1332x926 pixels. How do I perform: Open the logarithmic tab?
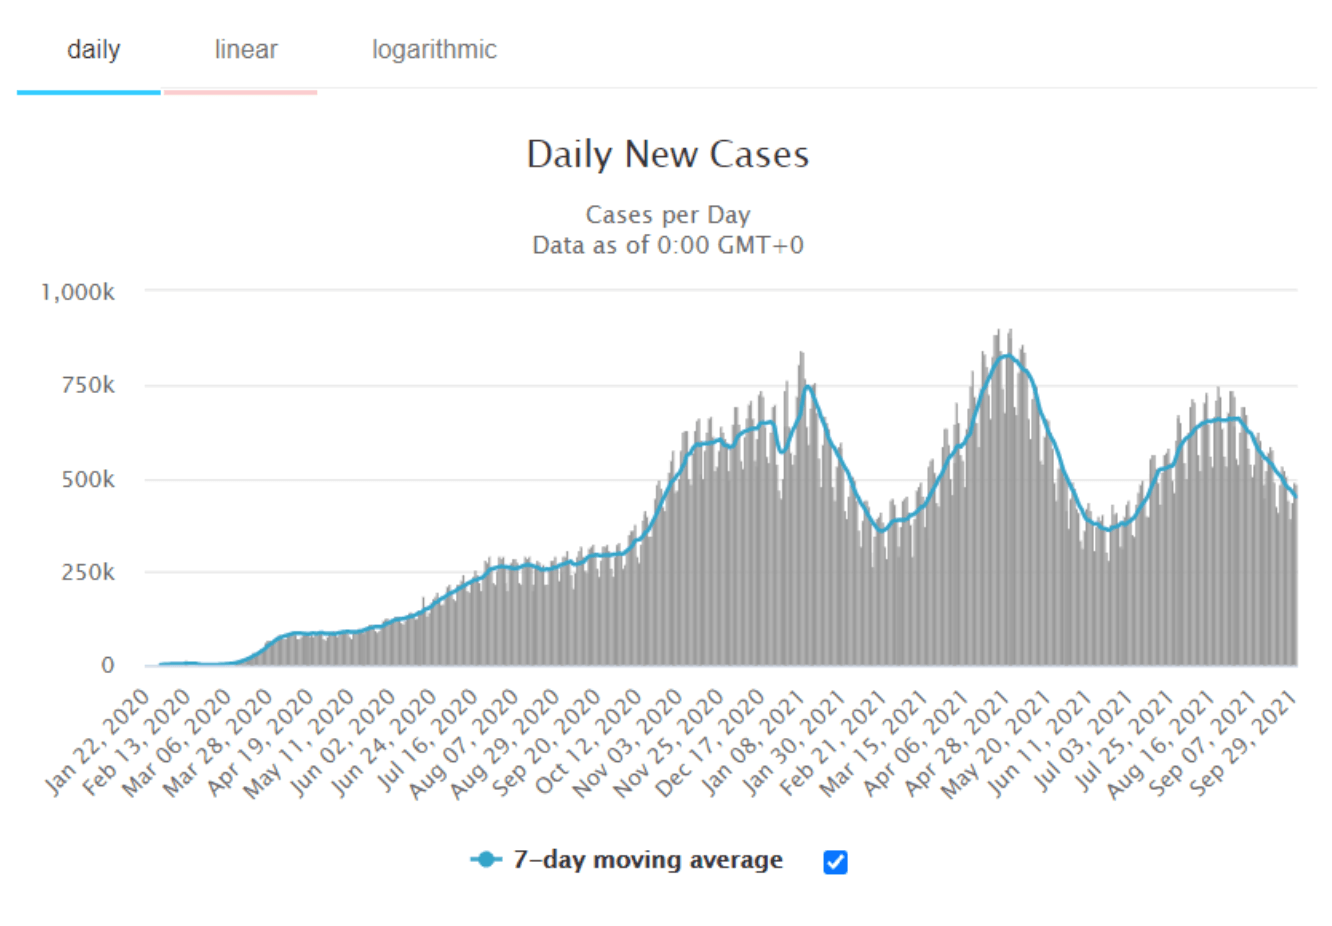433,50
